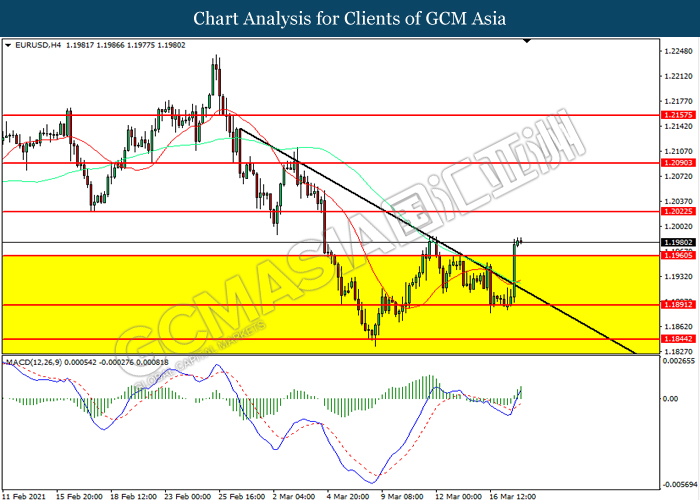Image resolution: width=700 pixels, height=500 pixels.
Task: Click the 0.002655 MACD scale value
Action: [x=679, y=361]
